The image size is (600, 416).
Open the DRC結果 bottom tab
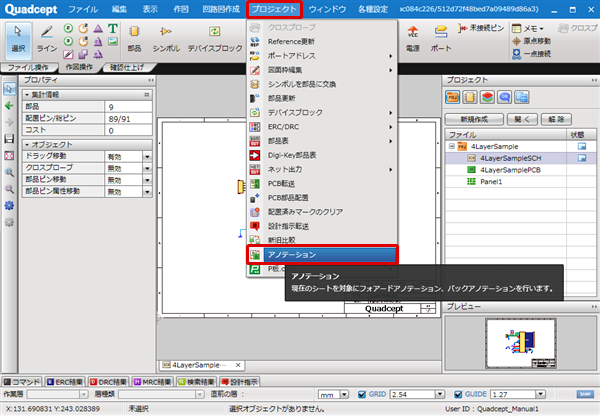click(108, 382)
